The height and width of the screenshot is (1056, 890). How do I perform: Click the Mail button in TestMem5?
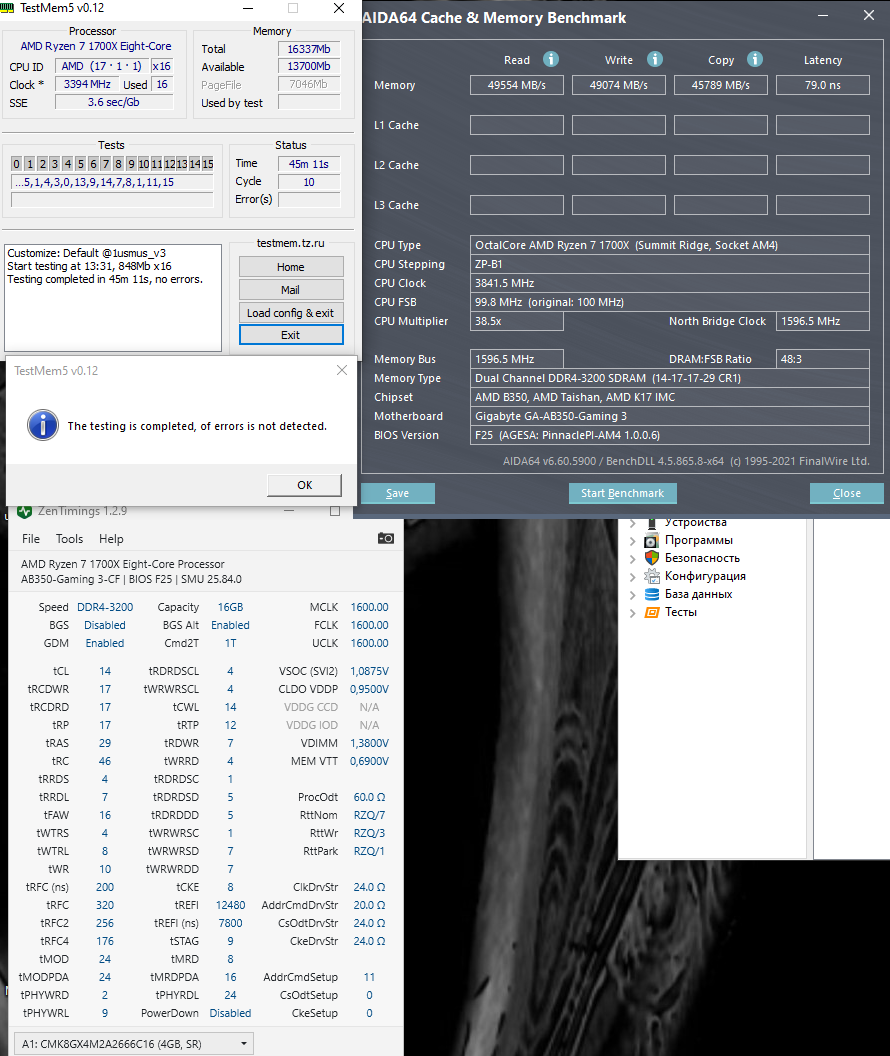tap(291, 290)
